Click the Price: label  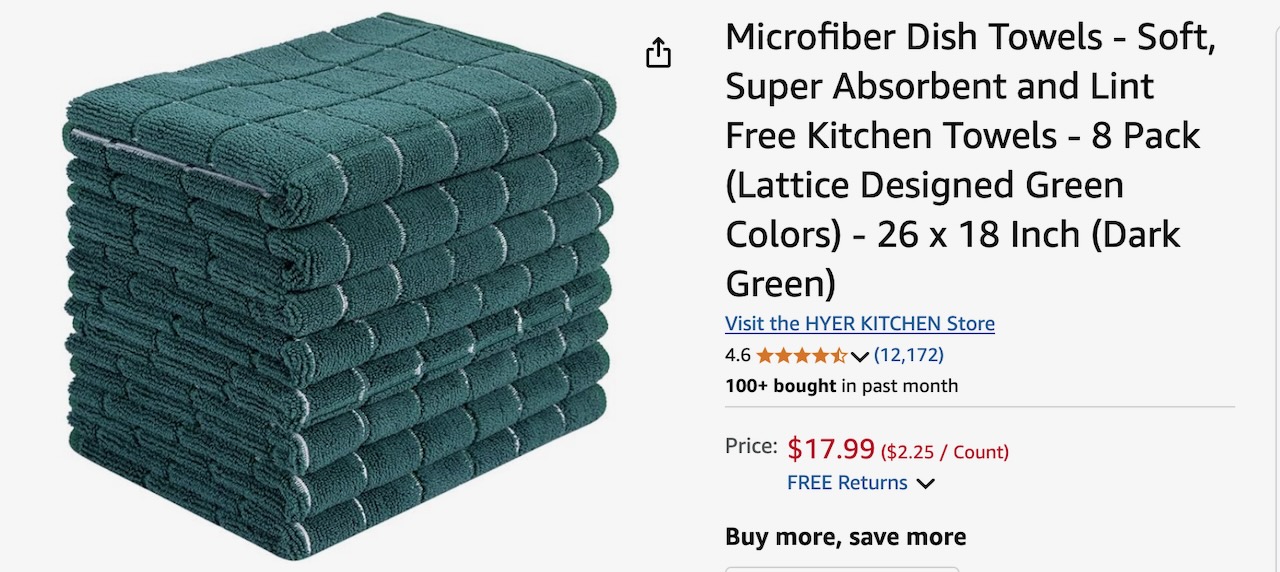[x=751, y=446]
